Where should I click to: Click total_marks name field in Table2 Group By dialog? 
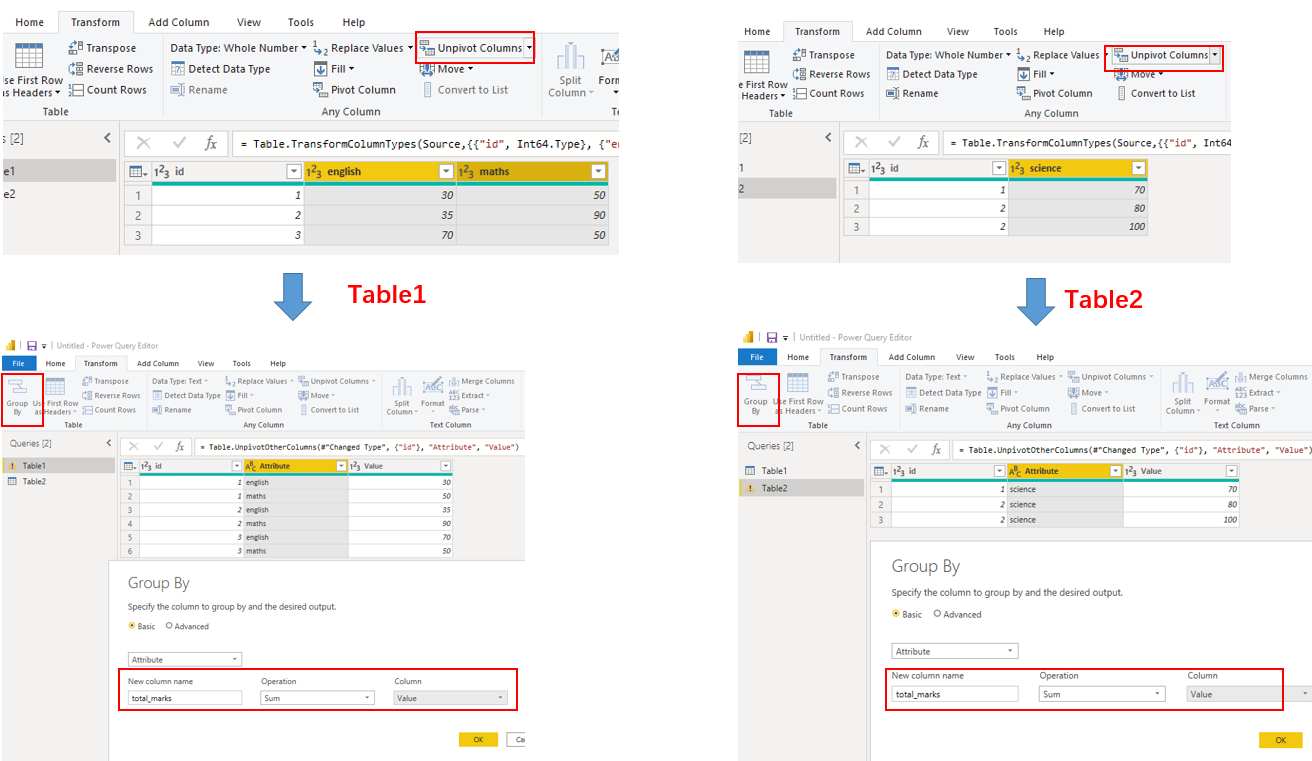tap(955, 694)
